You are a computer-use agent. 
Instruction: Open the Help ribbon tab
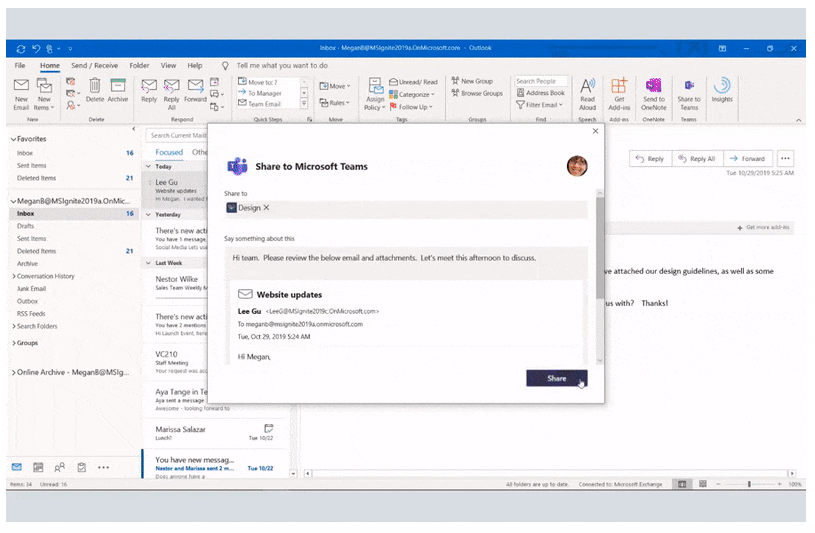[x=195, y=66]
